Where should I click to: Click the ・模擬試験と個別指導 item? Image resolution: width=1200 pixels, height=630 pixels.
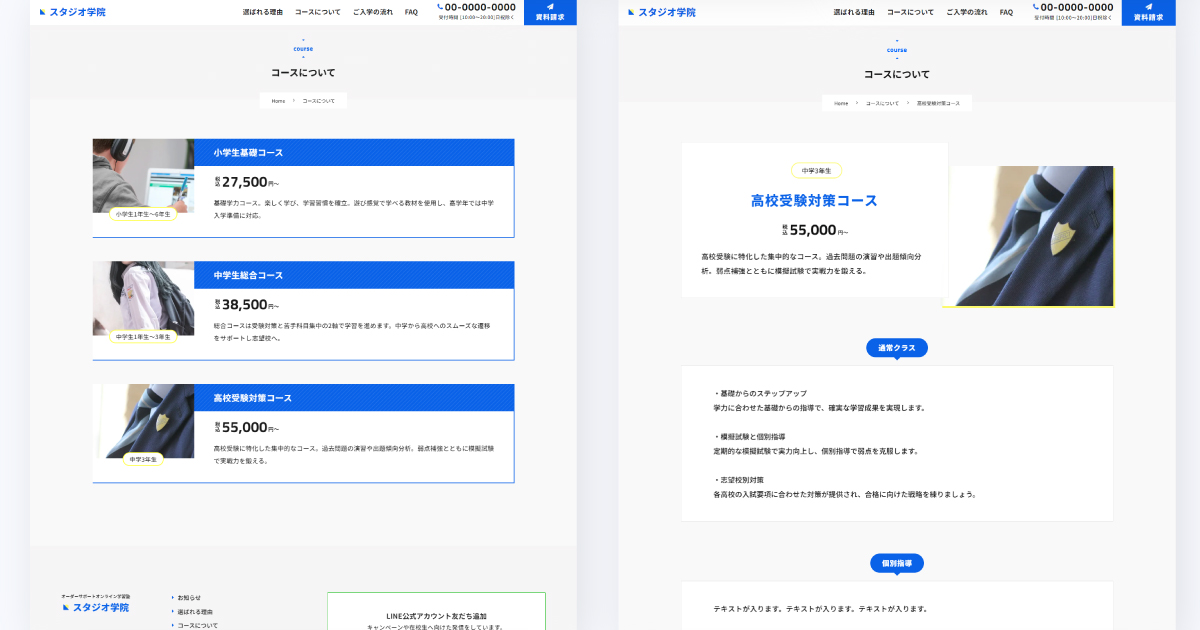(x=750, y=437)
